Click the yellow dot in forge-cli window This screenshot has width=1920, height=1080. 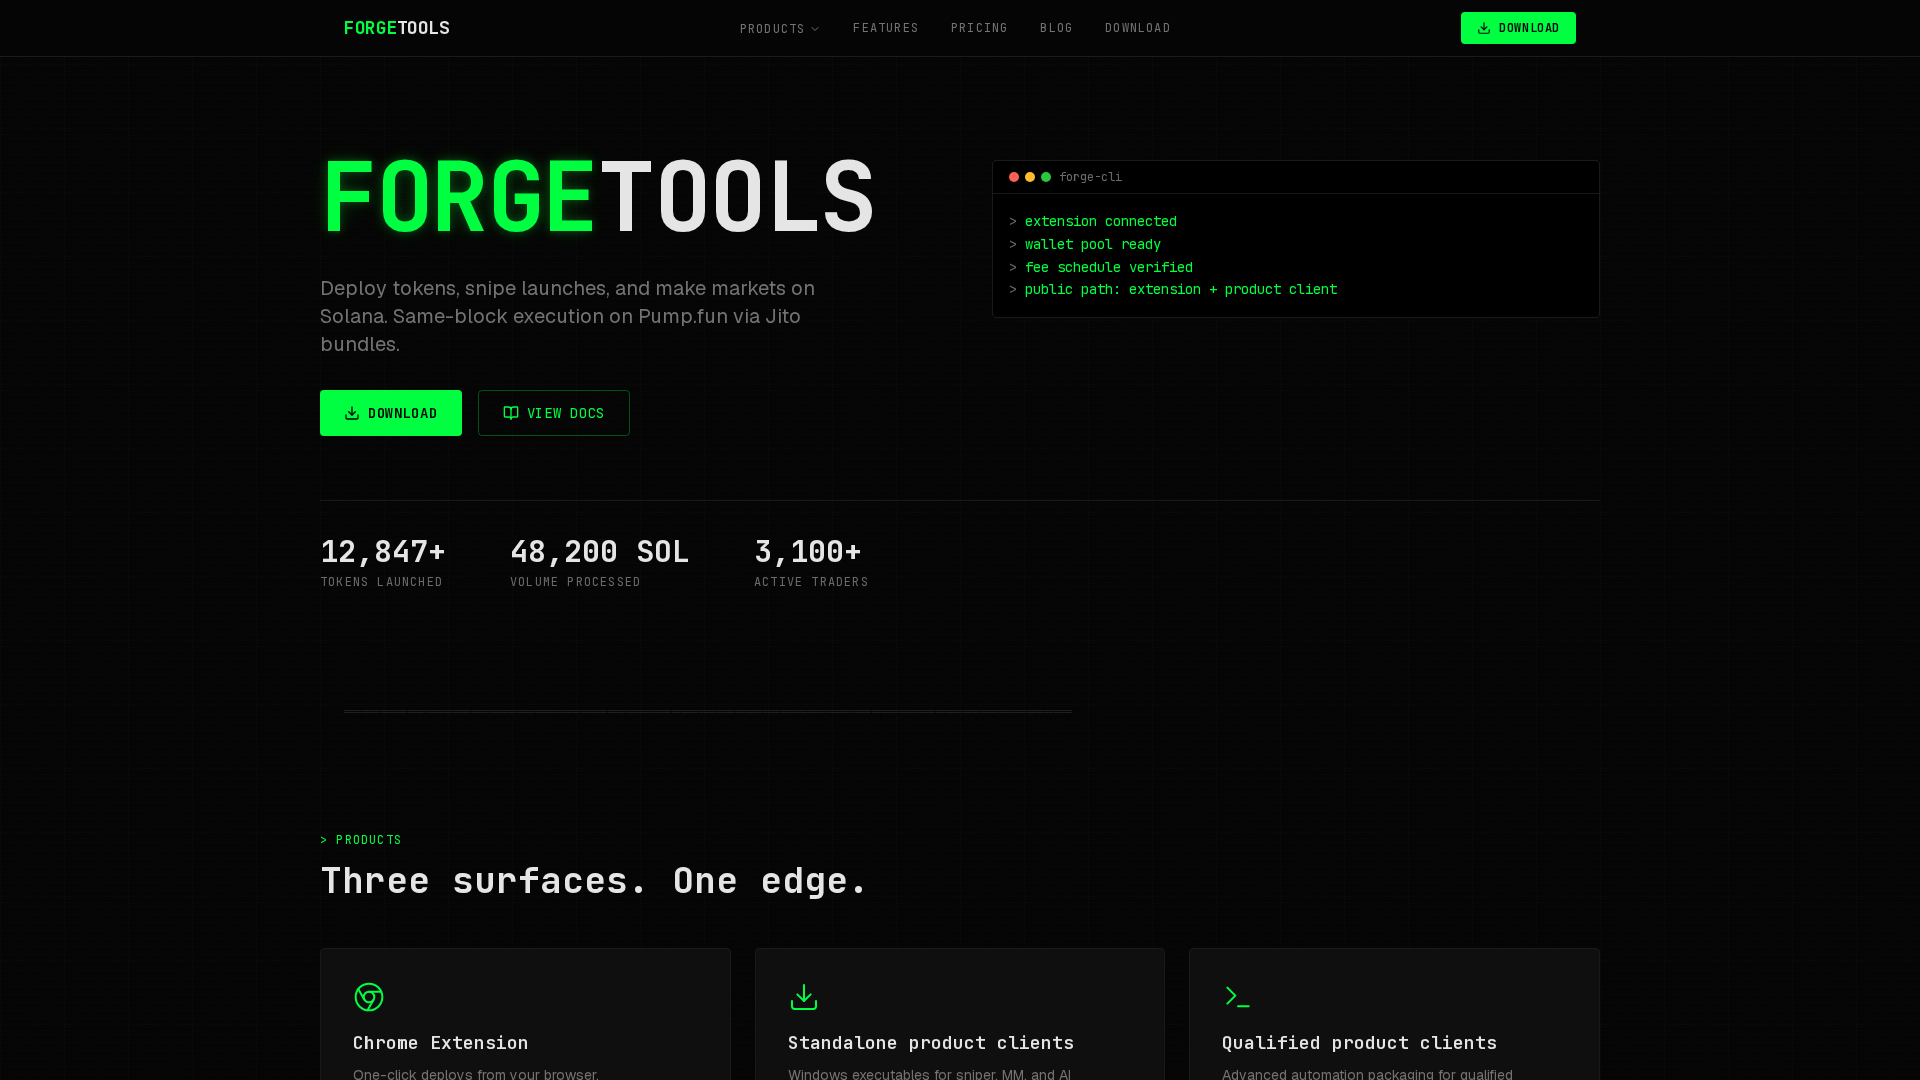(x=1030, y=177)
